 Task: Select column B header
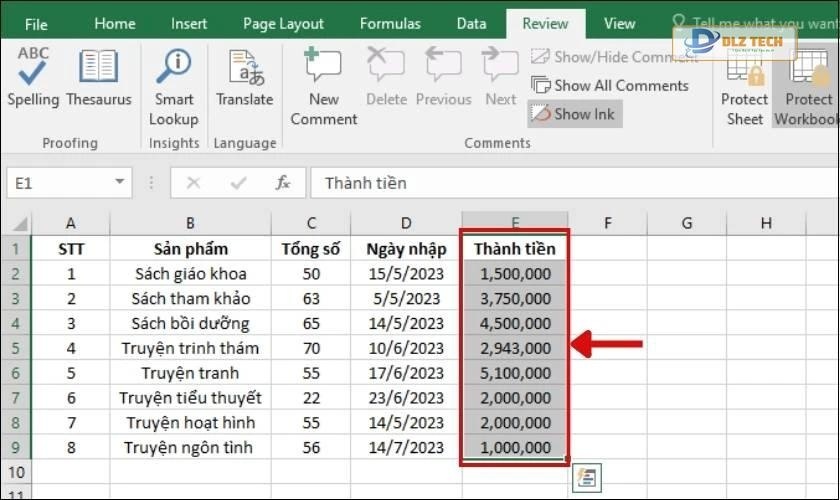point(190,223)
